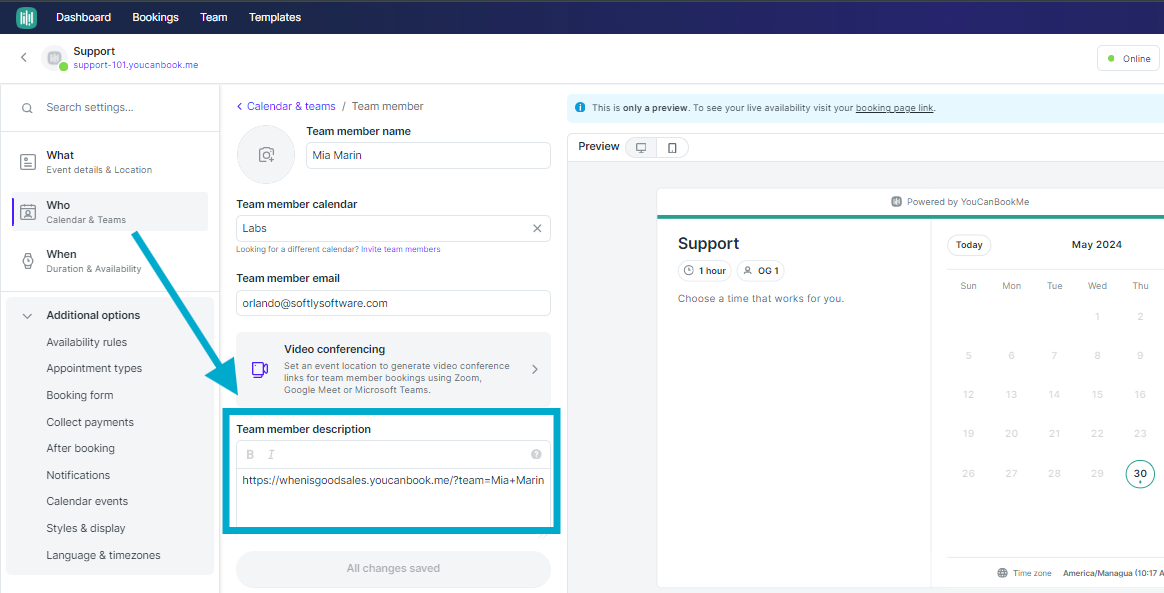The height and width of the screenshot is (593, 1164).
Task: Open the Team member calendar dropdown
Action: 393,229
